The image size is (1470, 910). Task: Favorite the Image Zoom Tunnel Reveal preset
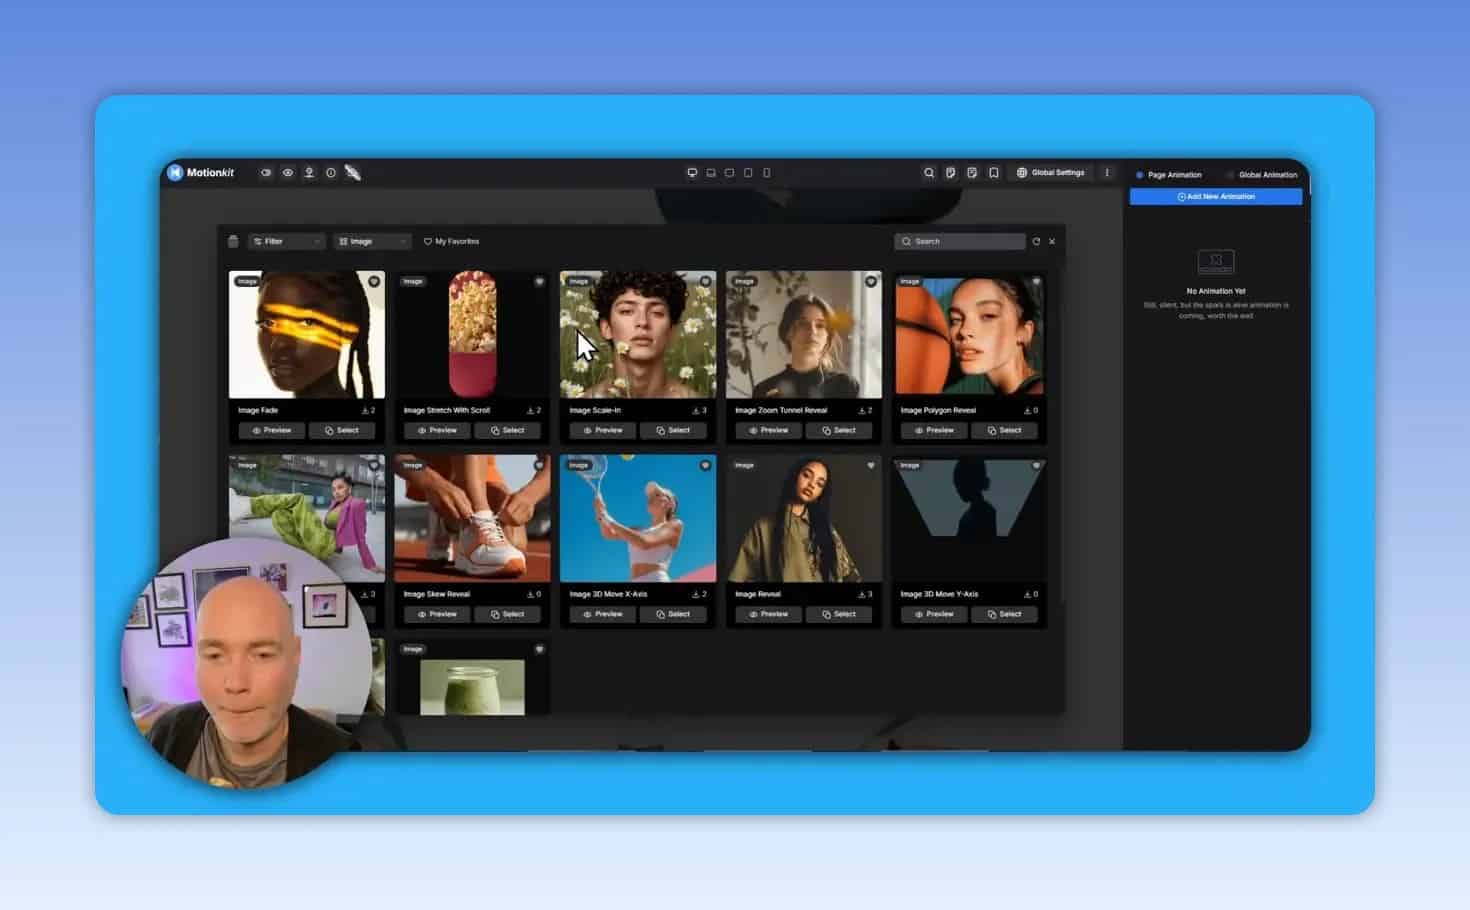pyautogui.click(x=871, y=282)
